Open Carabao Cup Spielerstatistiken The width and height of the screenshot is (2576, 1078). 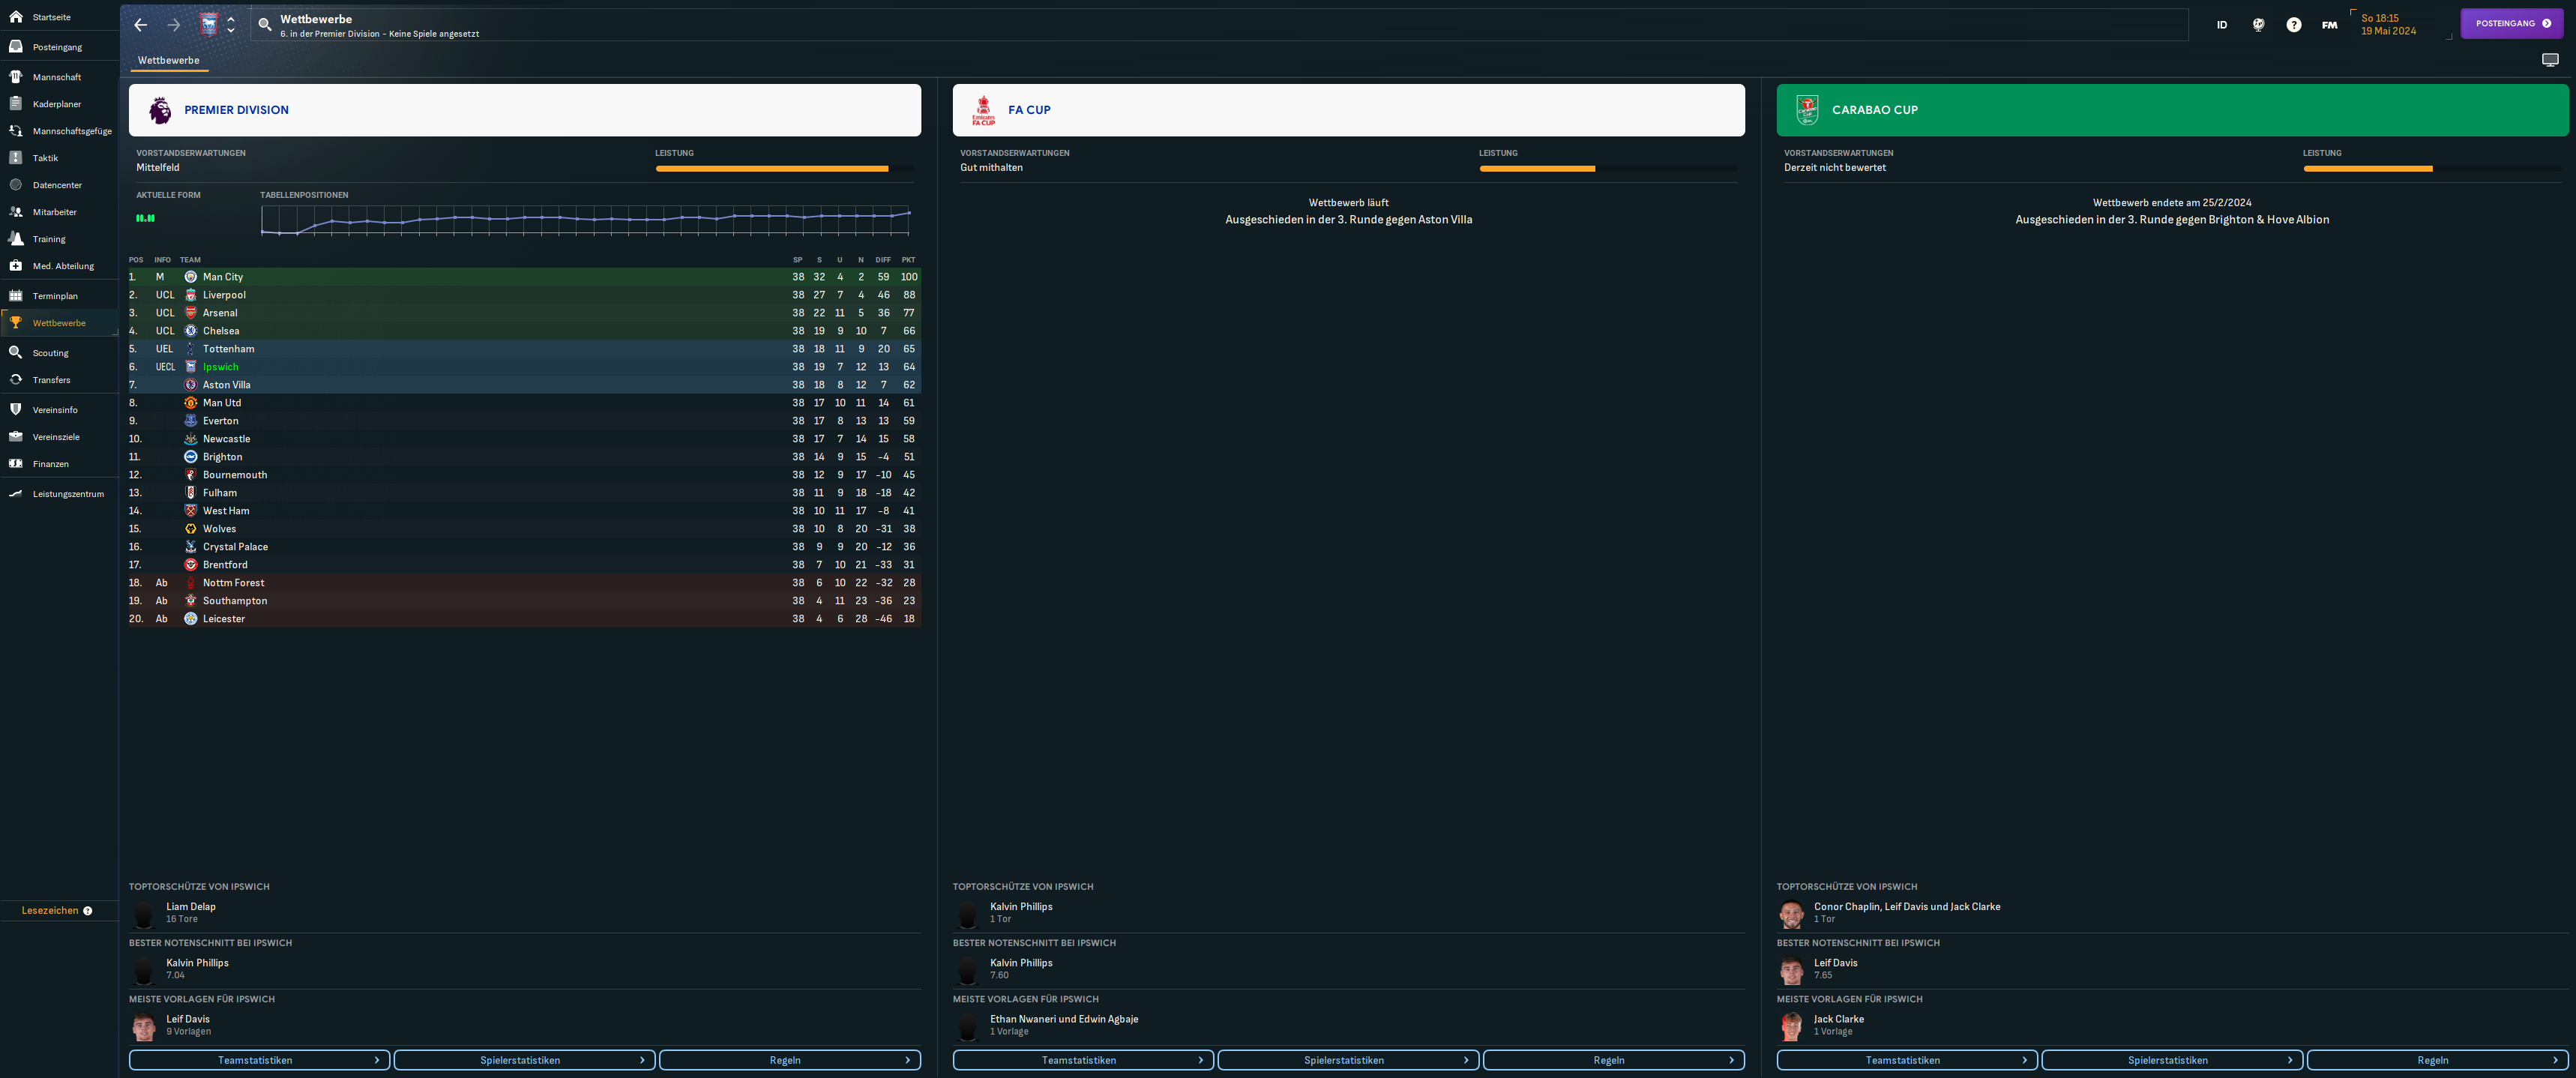coord(2172,1060)
